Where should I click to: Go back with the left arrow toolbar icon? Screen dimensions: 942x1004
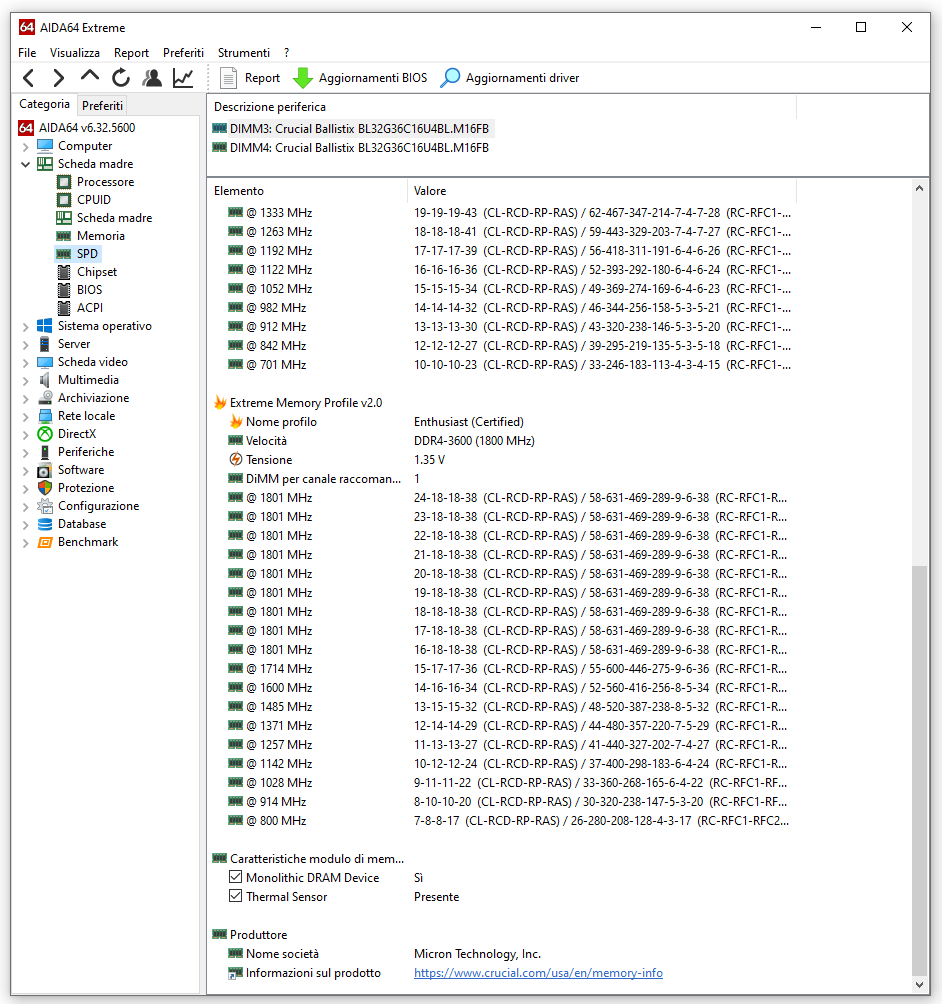[x=28, y=78]
